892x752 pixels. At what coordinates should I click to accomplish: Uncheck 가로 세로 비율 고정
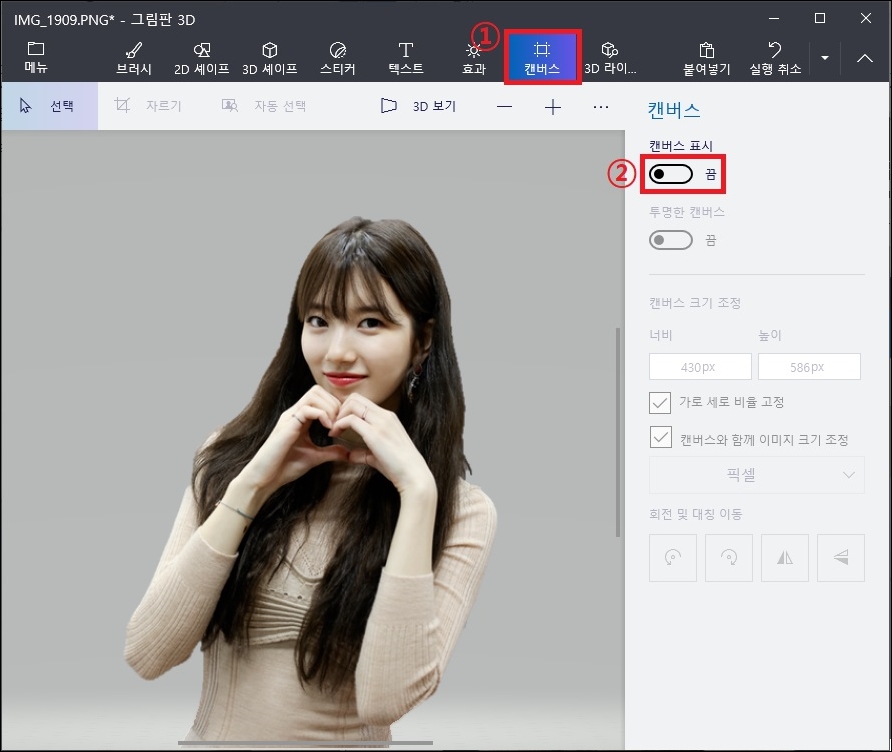[x=660, y=403]
